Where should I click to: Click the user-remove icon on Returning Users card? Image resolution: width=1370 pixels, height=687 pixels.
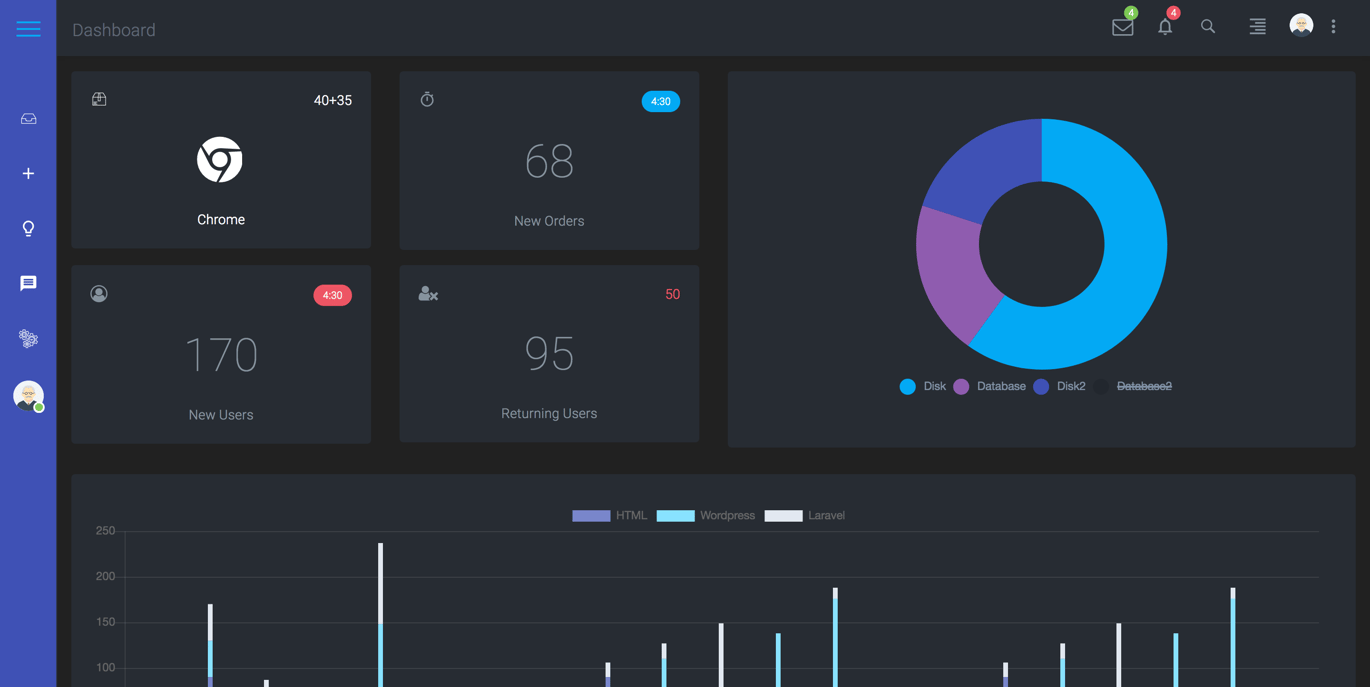coord(428,293)
